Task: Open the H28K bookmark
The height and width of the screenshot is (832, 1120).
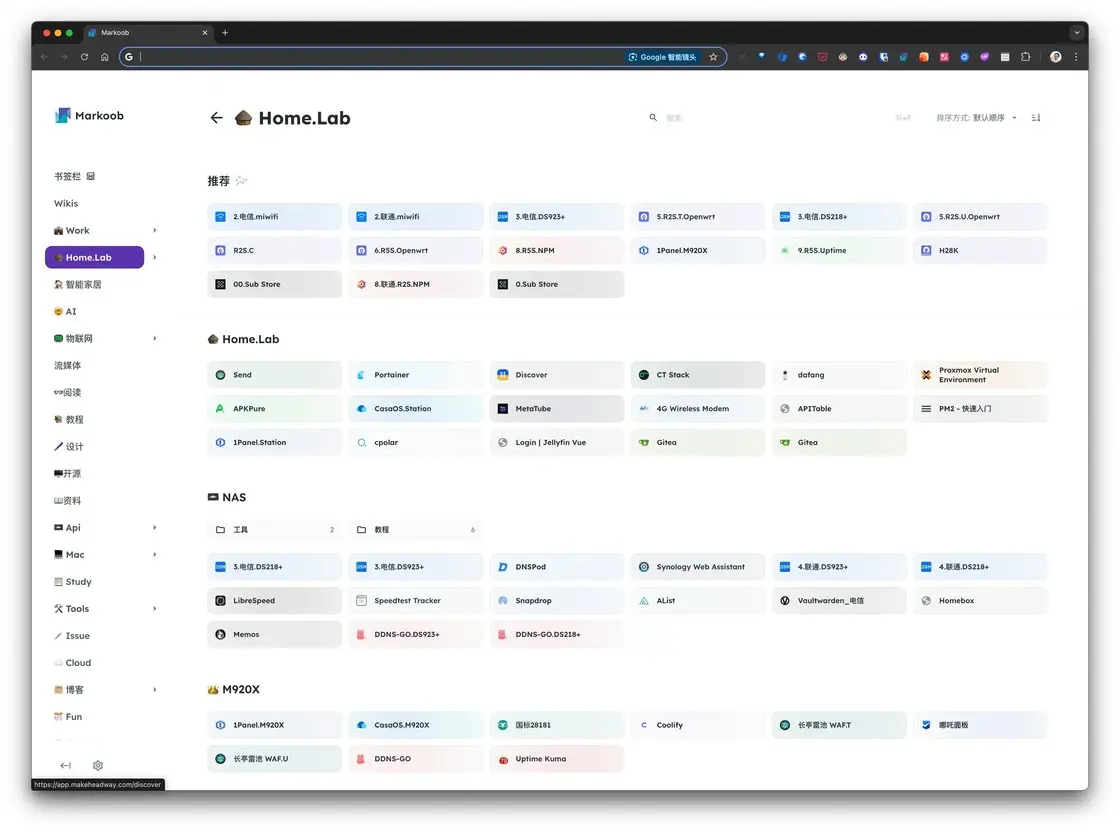Action: click(x=980, y=251)
